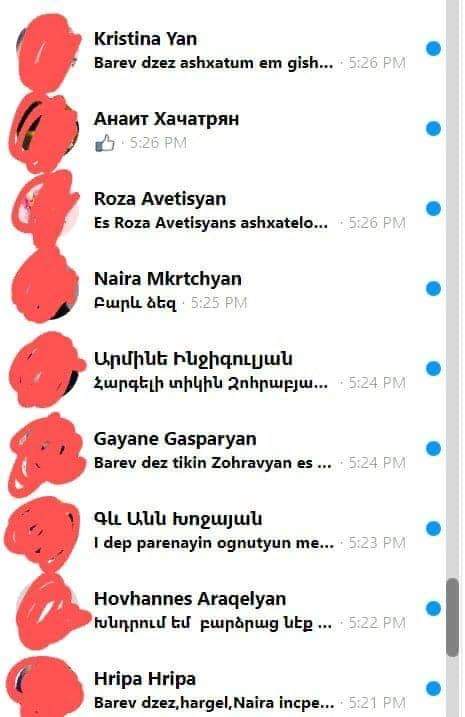465x717 pixels.
Task: Open message preview 'I dep parenayin ognutyun'
Action: [214, 543]
